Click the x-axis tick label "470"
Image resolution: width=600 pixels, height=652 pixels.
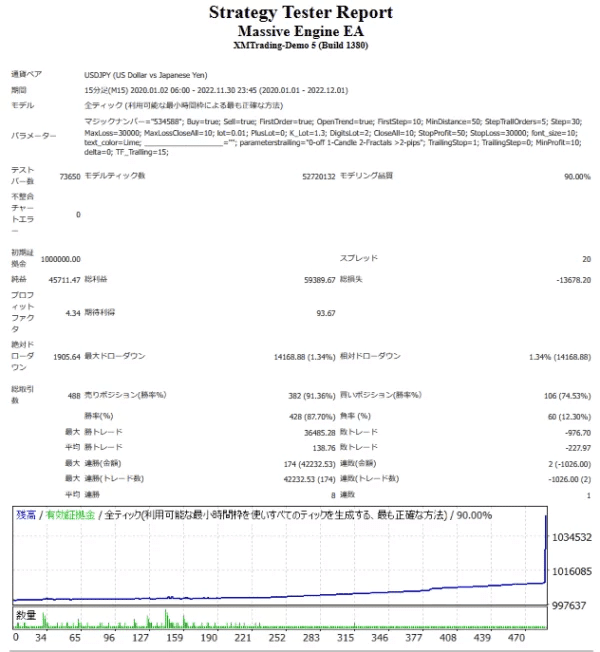[516, 638]
